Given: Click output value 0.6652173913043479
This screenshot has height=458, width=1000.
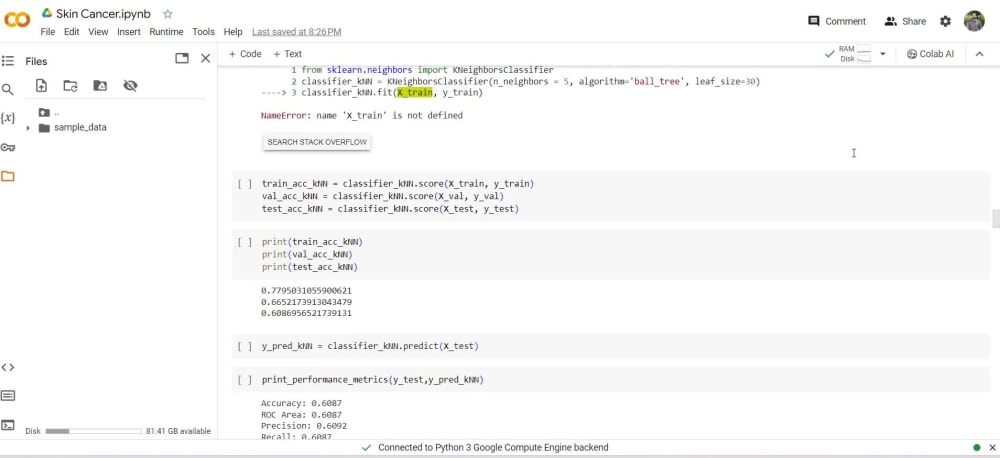Looking at the screenshot, I should pos(306,302).
